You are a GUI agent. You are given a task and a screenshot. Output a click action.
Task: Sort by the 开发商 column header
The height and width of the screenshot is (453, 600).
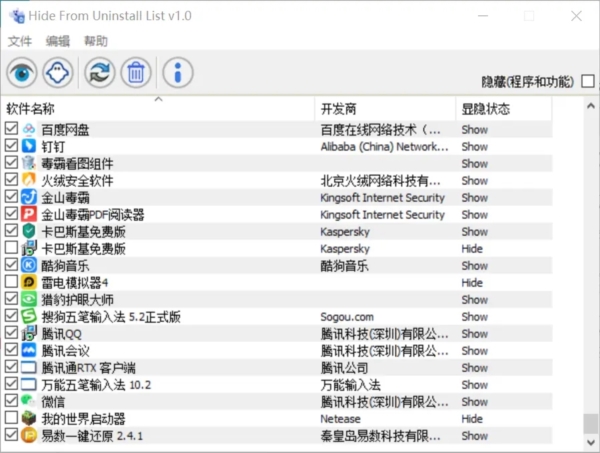385,109
